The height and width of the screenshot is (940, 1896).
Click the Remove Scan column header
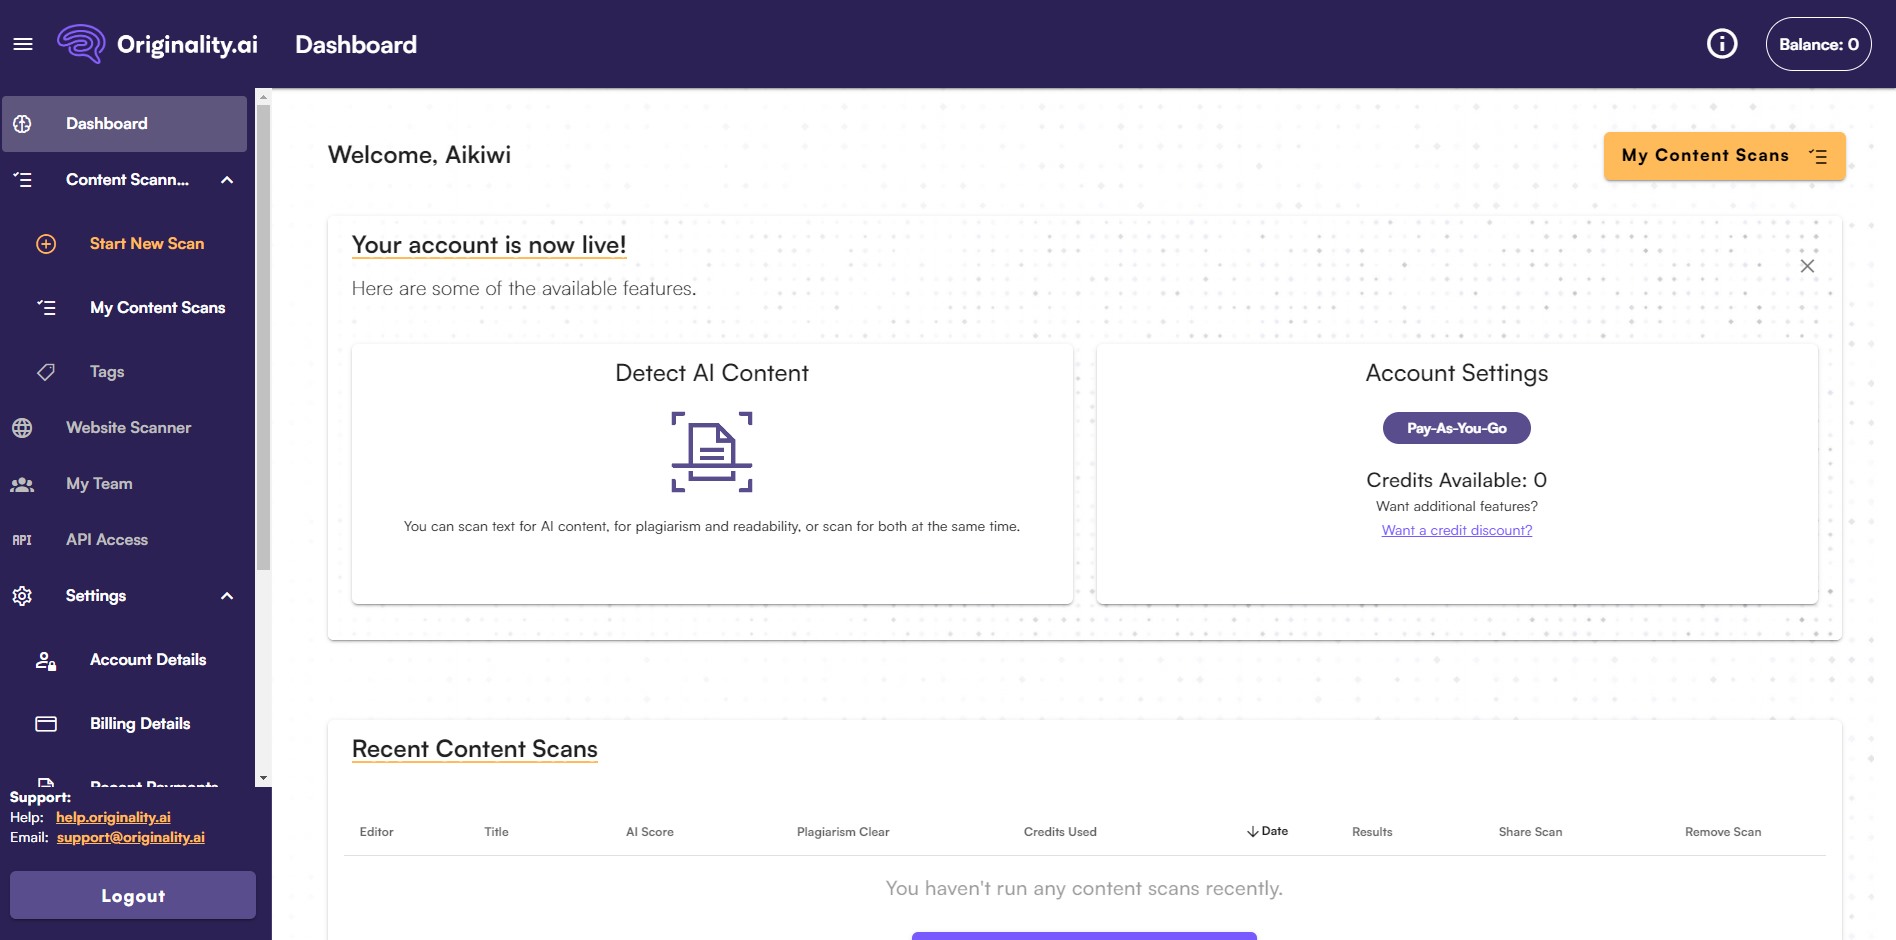pyautogui.click(x=1723, y=832)
